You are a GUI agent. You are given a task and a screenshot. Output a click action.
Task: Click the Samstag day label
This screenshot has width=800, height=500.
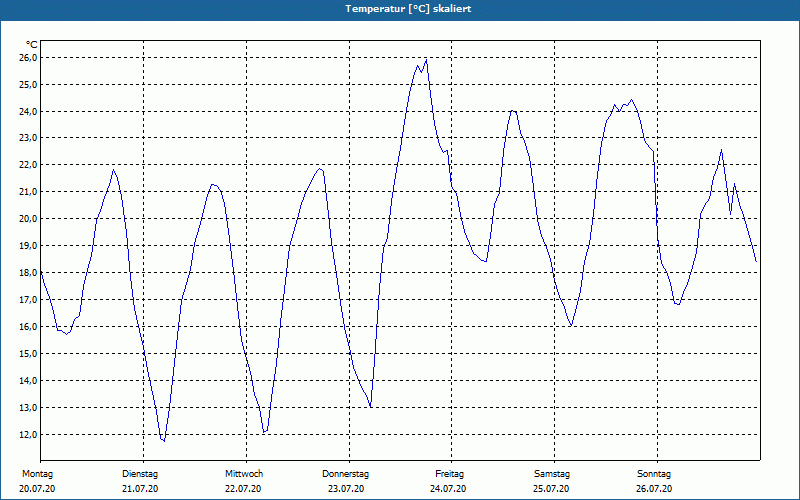tap(552, 474)
